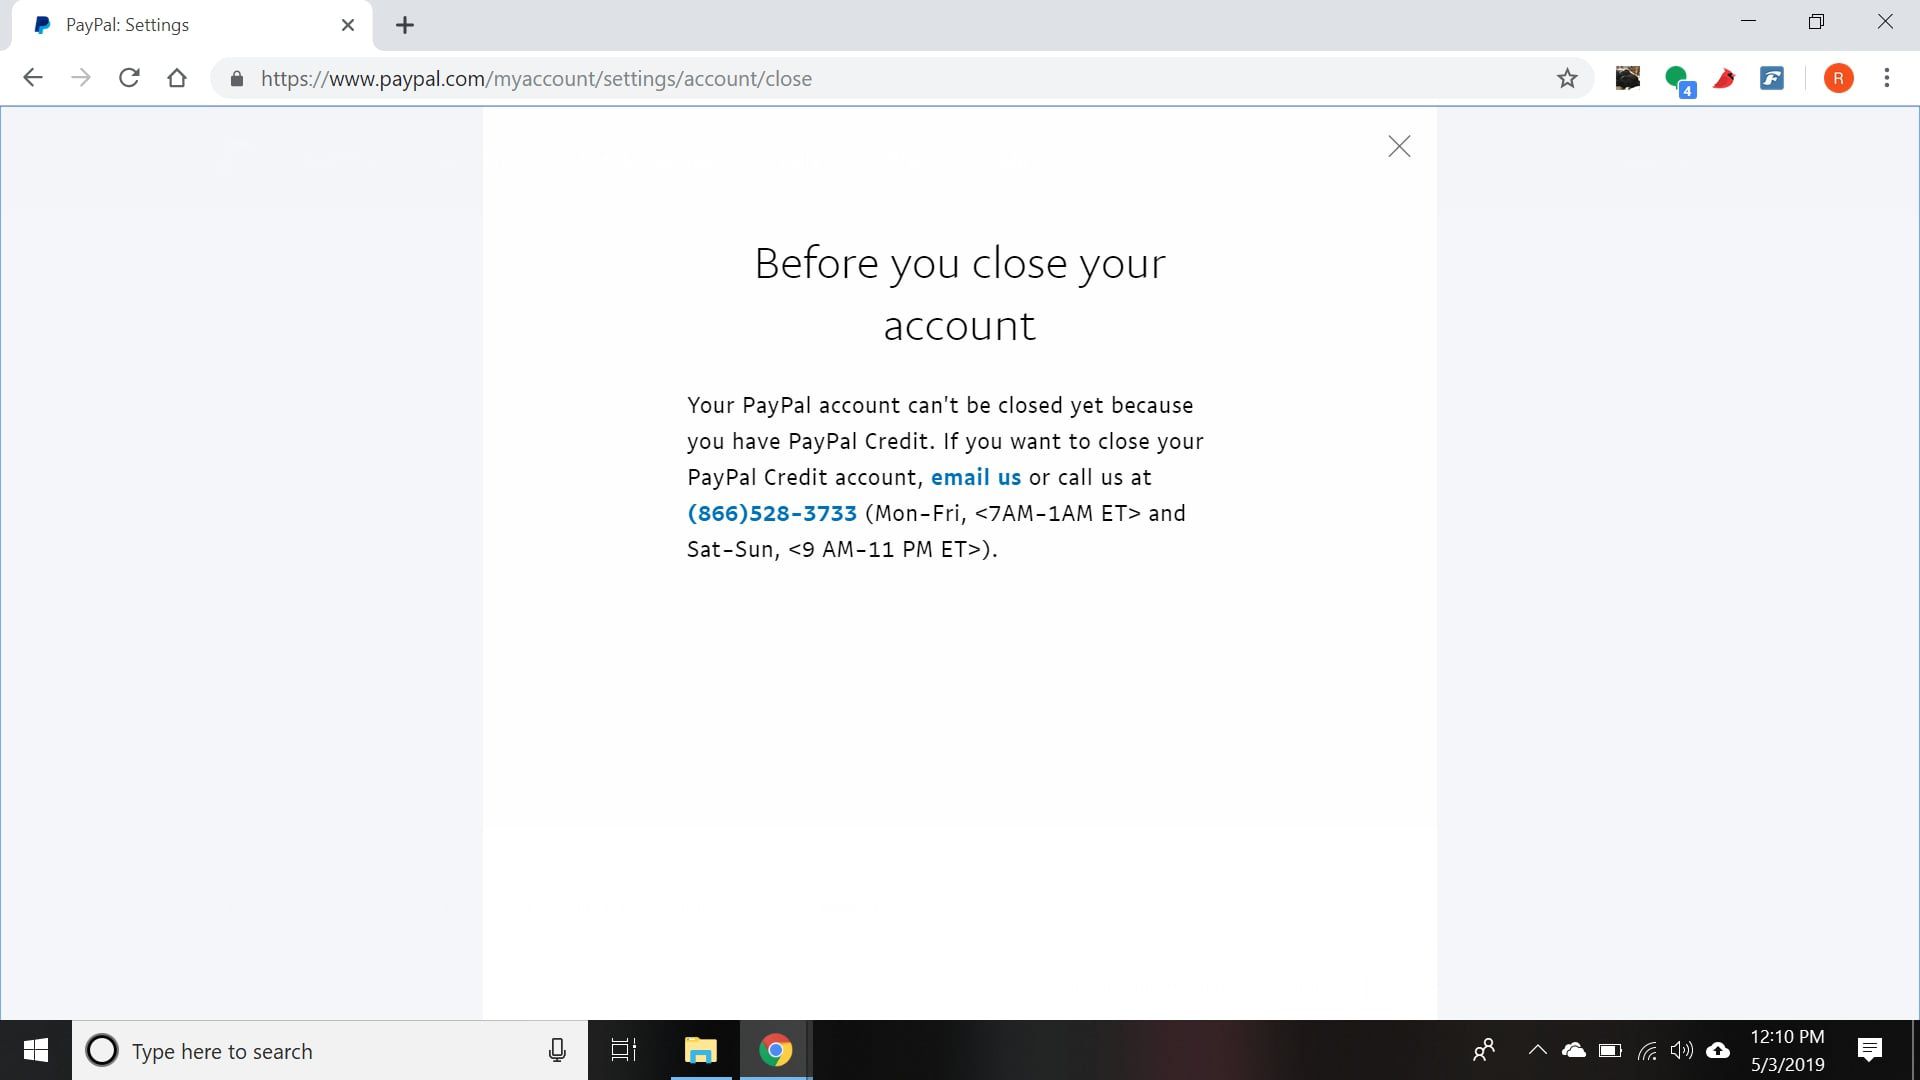Minimize the Chrome window
The image size is (1920, 1080).
click(x=1748, y=21)
